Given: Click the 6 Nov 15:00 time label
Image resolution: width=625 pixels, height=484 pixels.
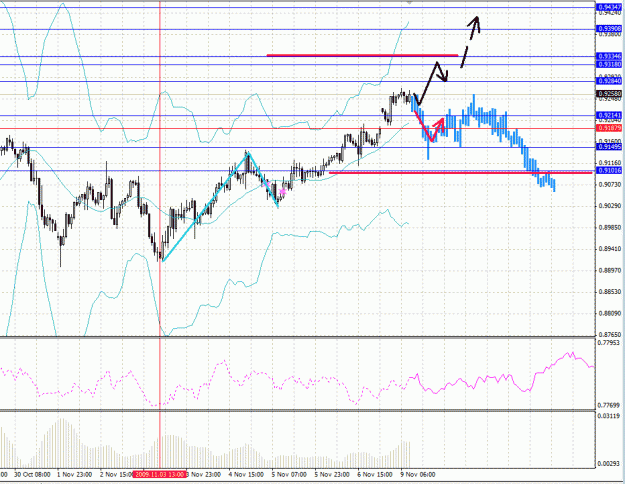Looking at the screenshot, I should coord(375,474).
